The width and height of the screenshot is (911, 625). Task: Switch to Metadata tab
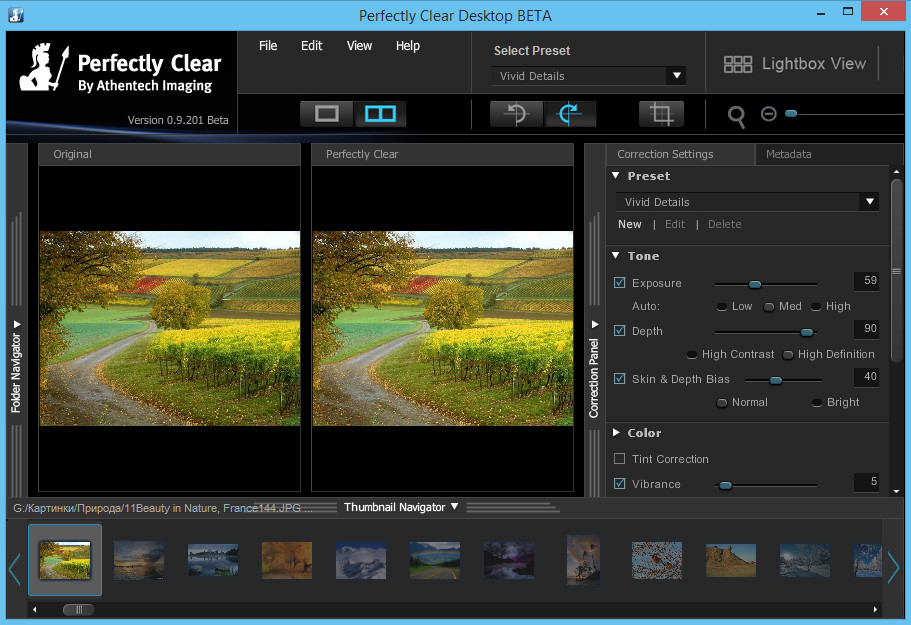tap(788, 154)
